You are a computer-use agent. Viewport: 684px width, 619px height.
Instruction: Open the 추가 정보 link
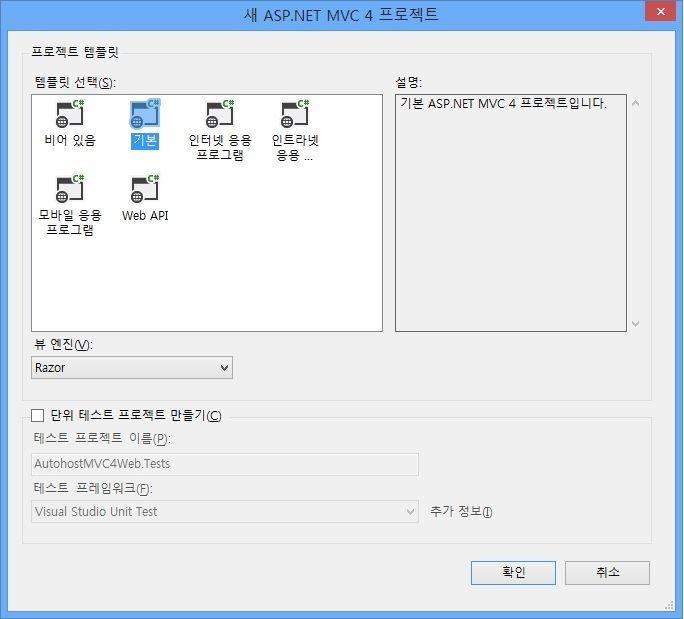(x=461, y=511)
